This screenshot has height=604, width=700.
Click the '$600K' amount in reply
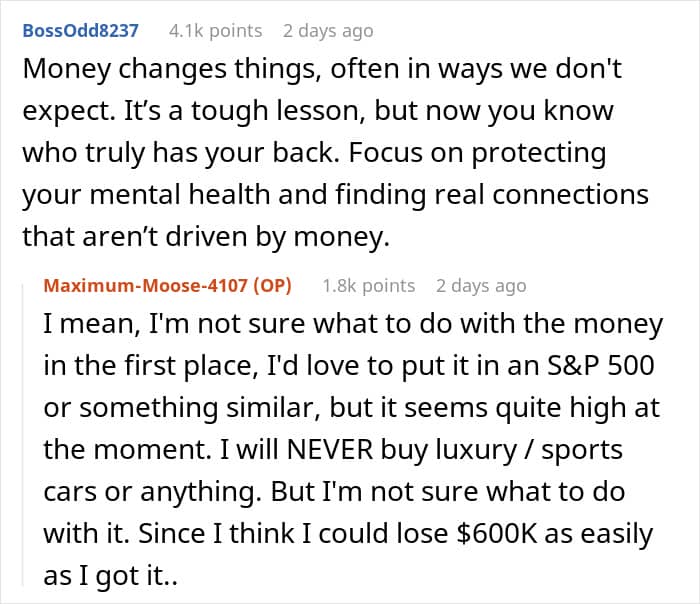[x=497, y=533]
